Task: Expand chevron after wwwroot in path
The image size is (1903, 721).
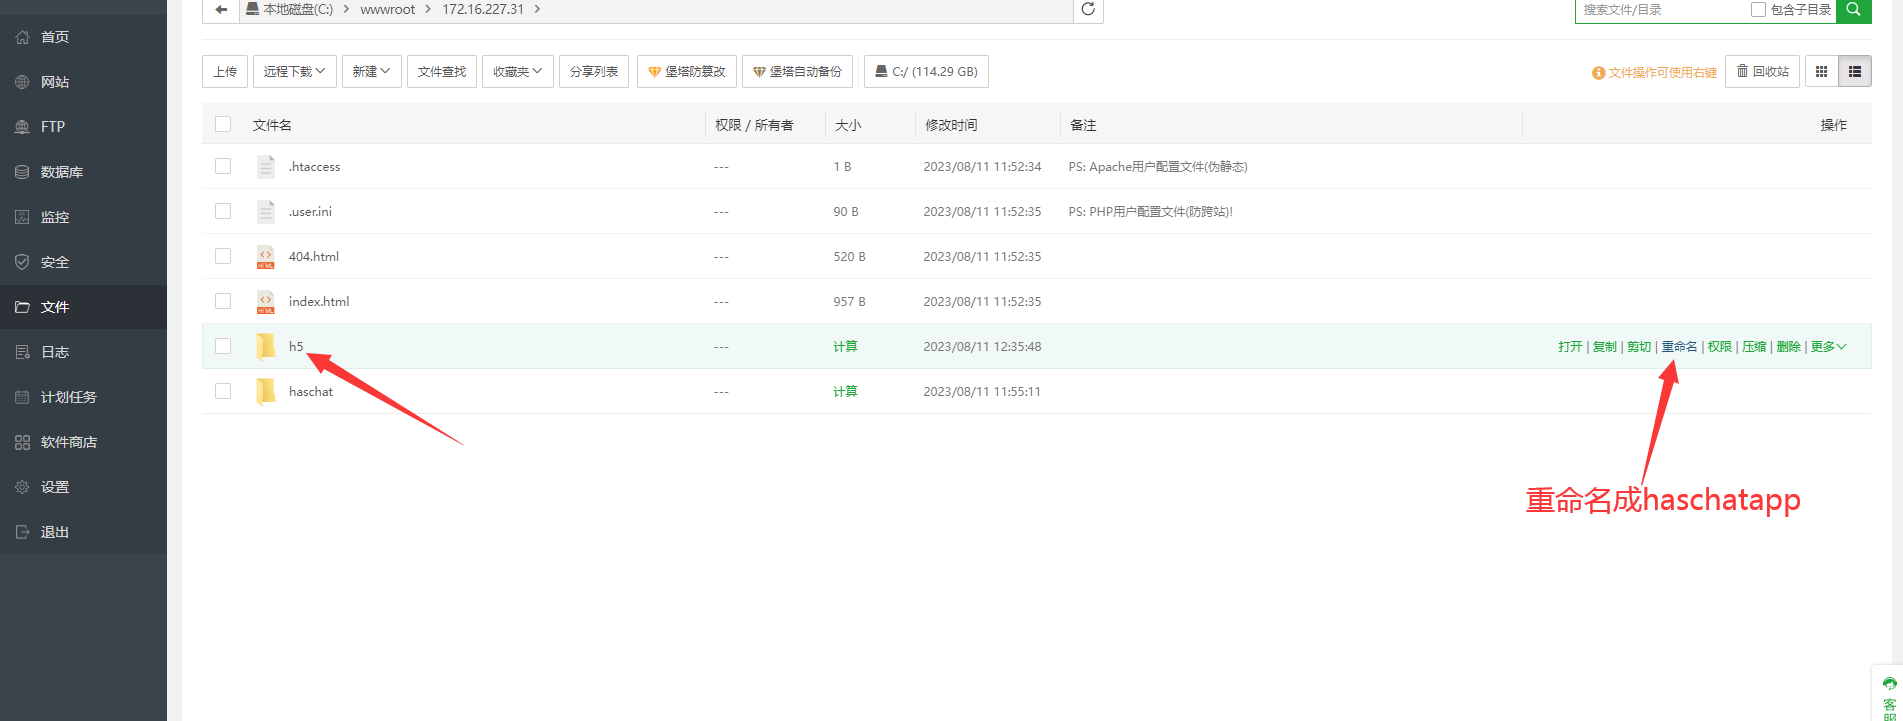Action: tap(428, 9)
